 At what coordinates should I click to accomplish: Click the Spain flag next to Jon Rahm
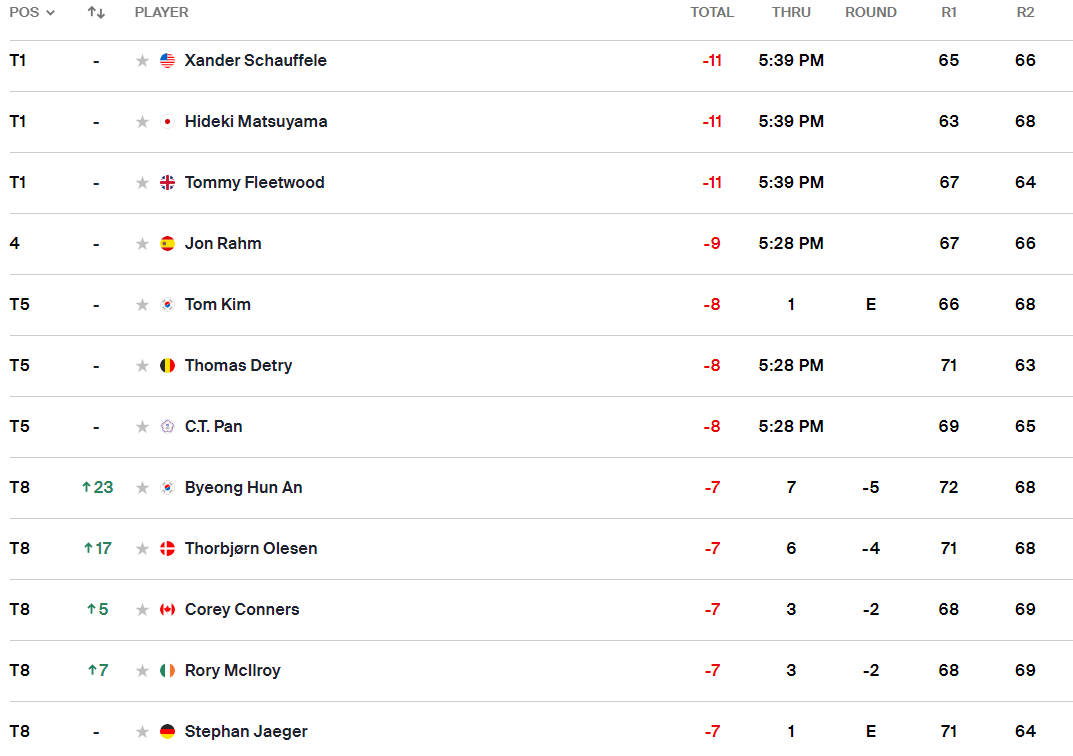point(167,243)
